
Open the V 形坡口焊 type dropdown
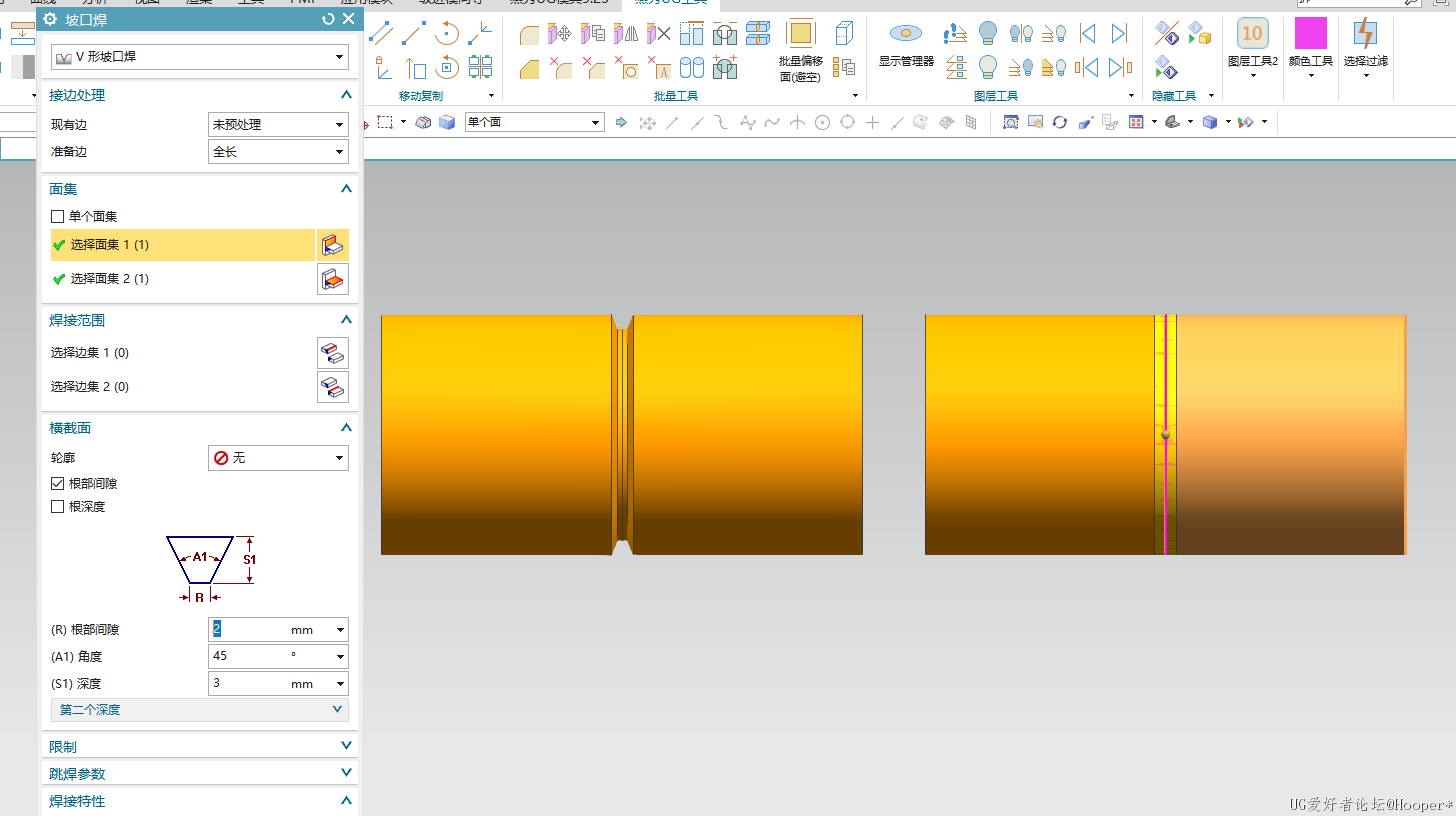pos(200,57)
